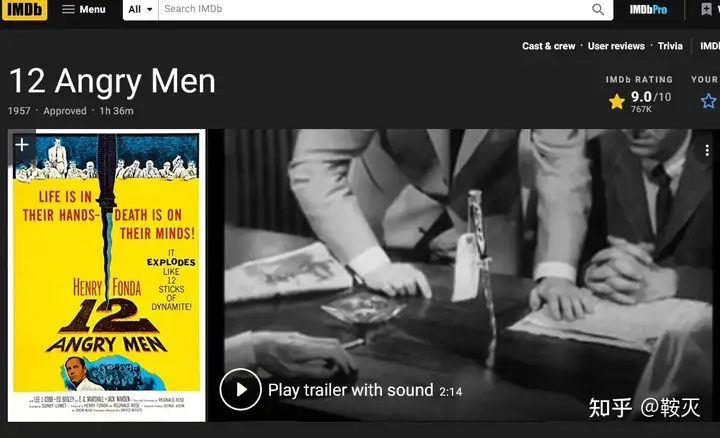Expand the All search category dropdown
Screen dimensions: 720x438
141,10
